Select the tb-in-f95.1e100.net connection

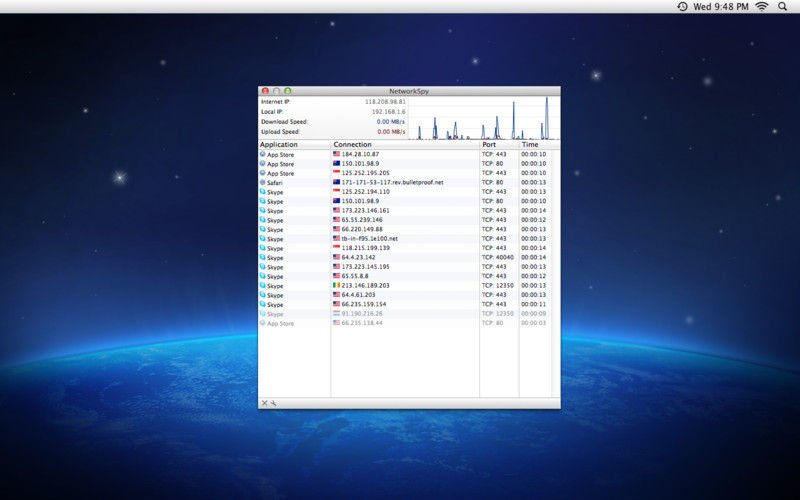click(369, 238)
